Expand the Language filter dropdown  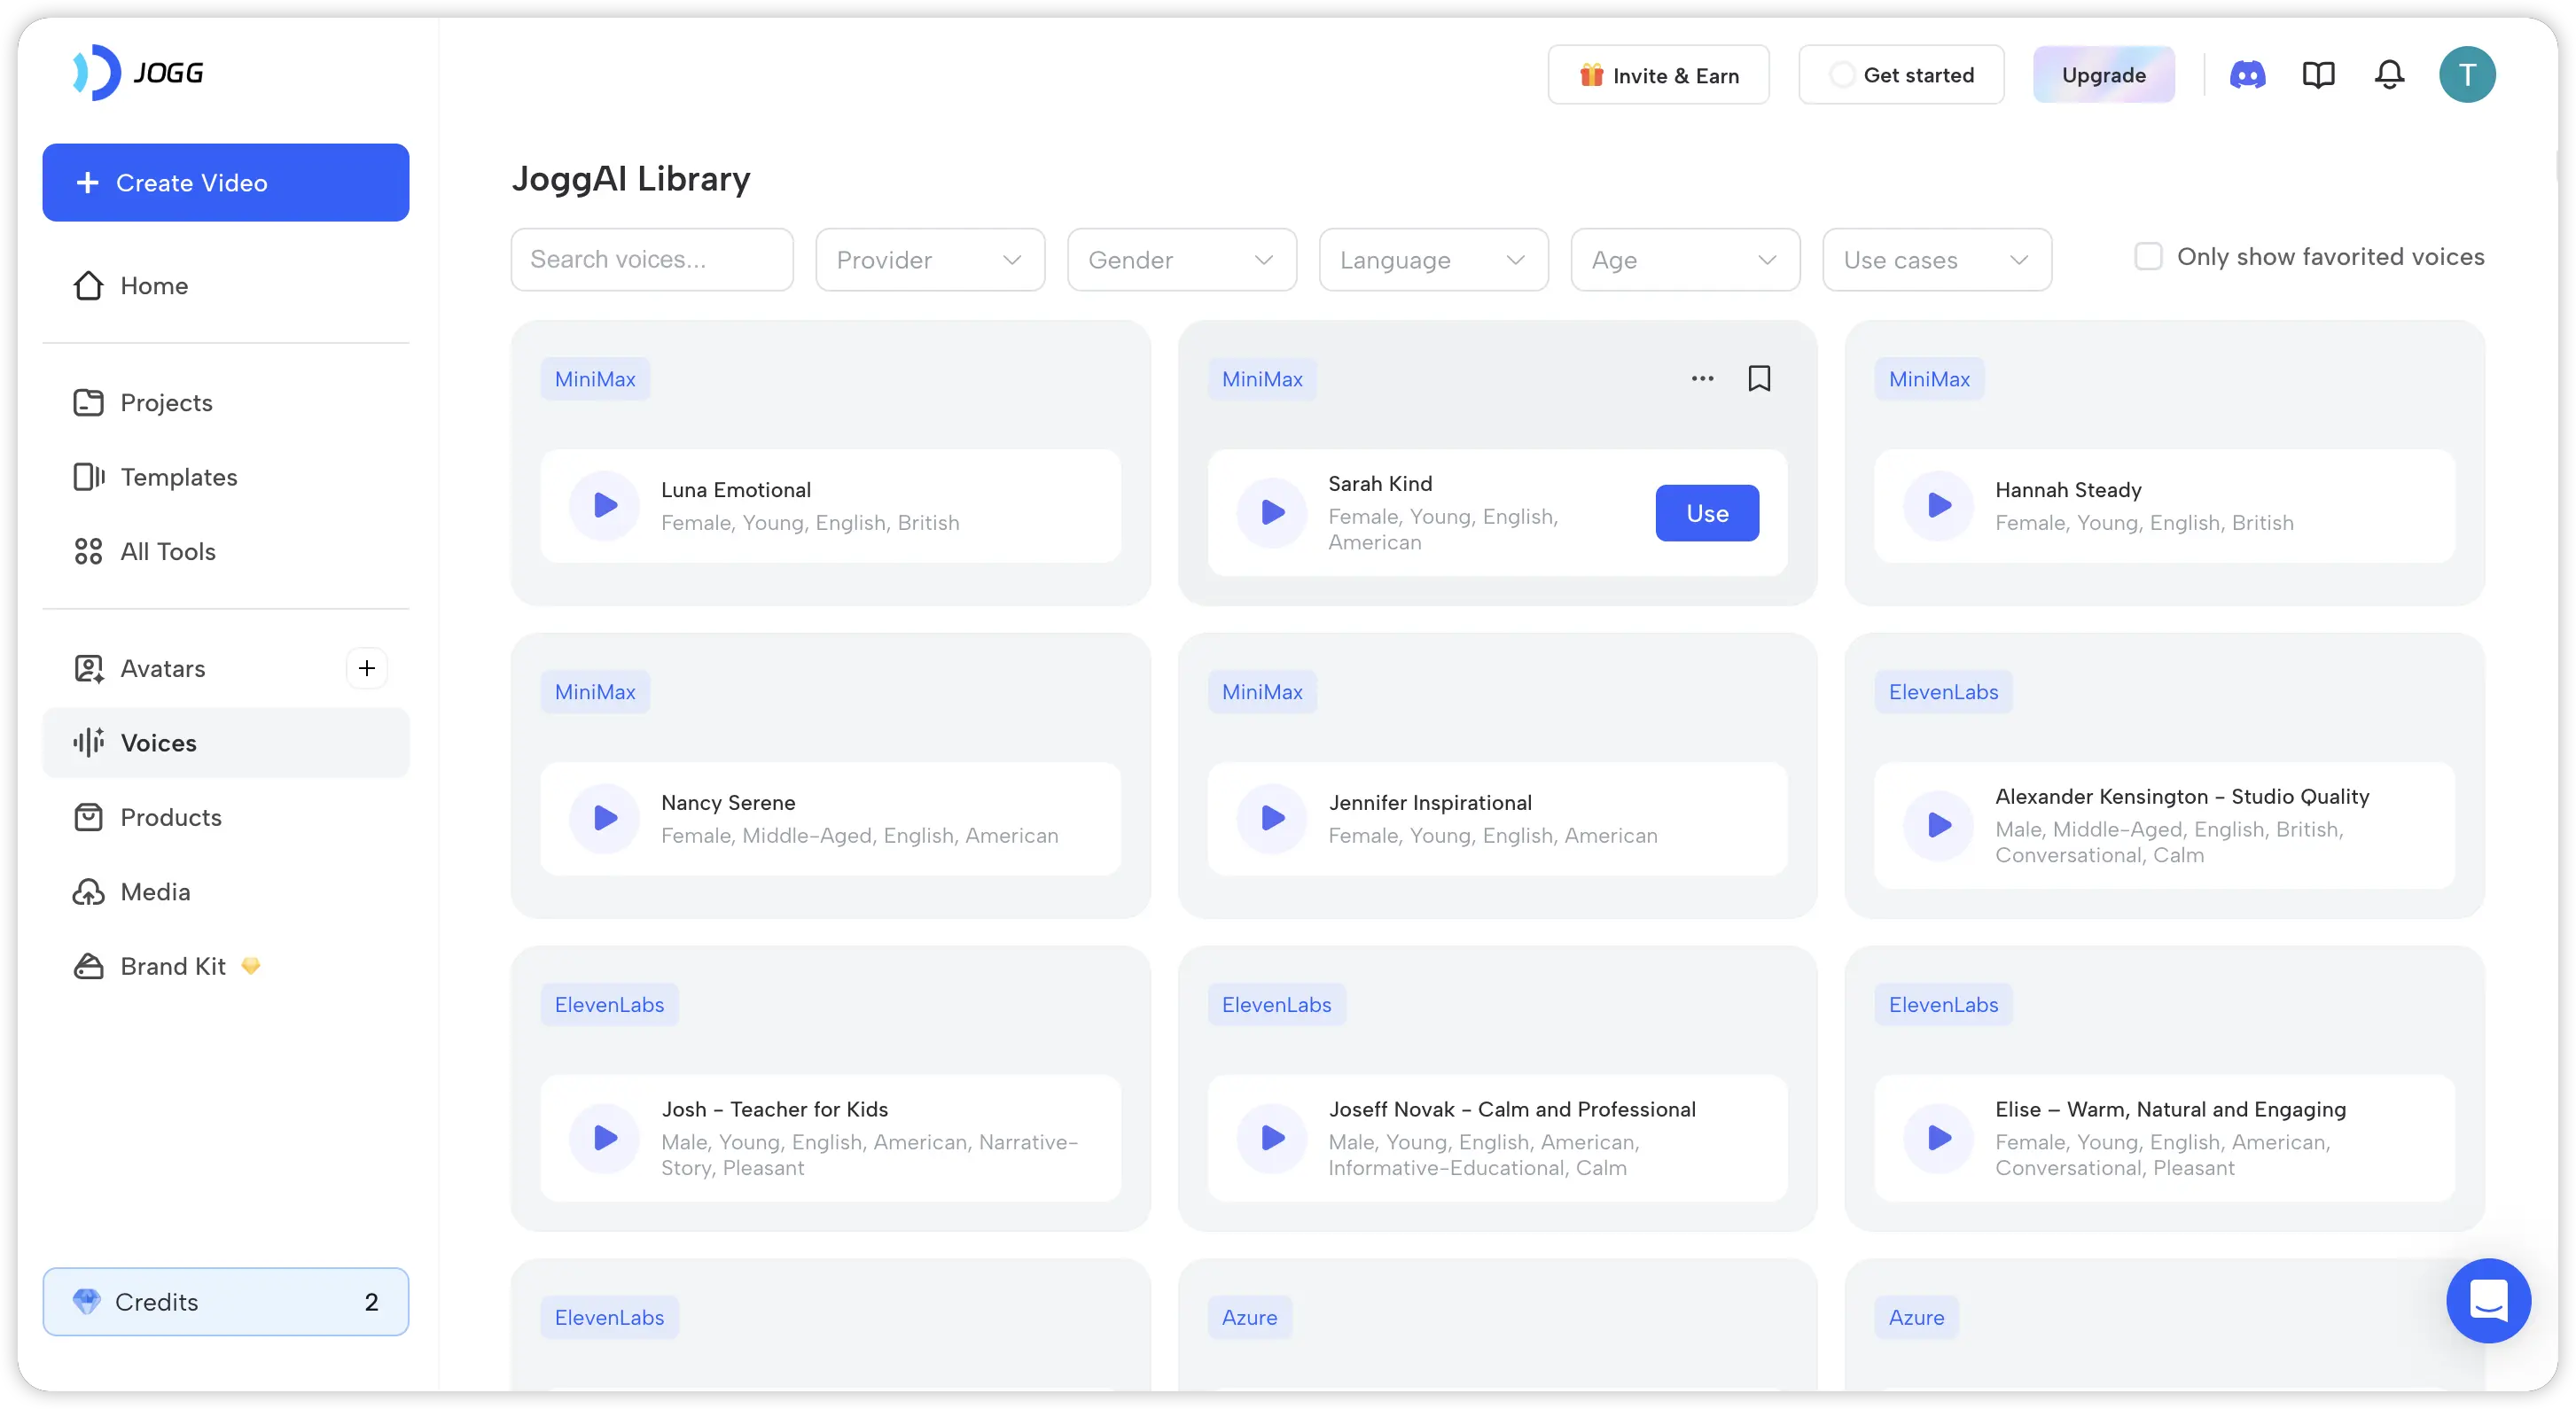click(1433, 260)
